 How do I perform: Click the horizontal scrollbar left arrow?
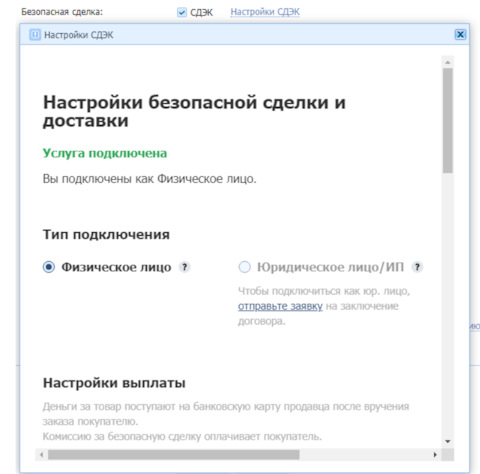tap(42, 455)
